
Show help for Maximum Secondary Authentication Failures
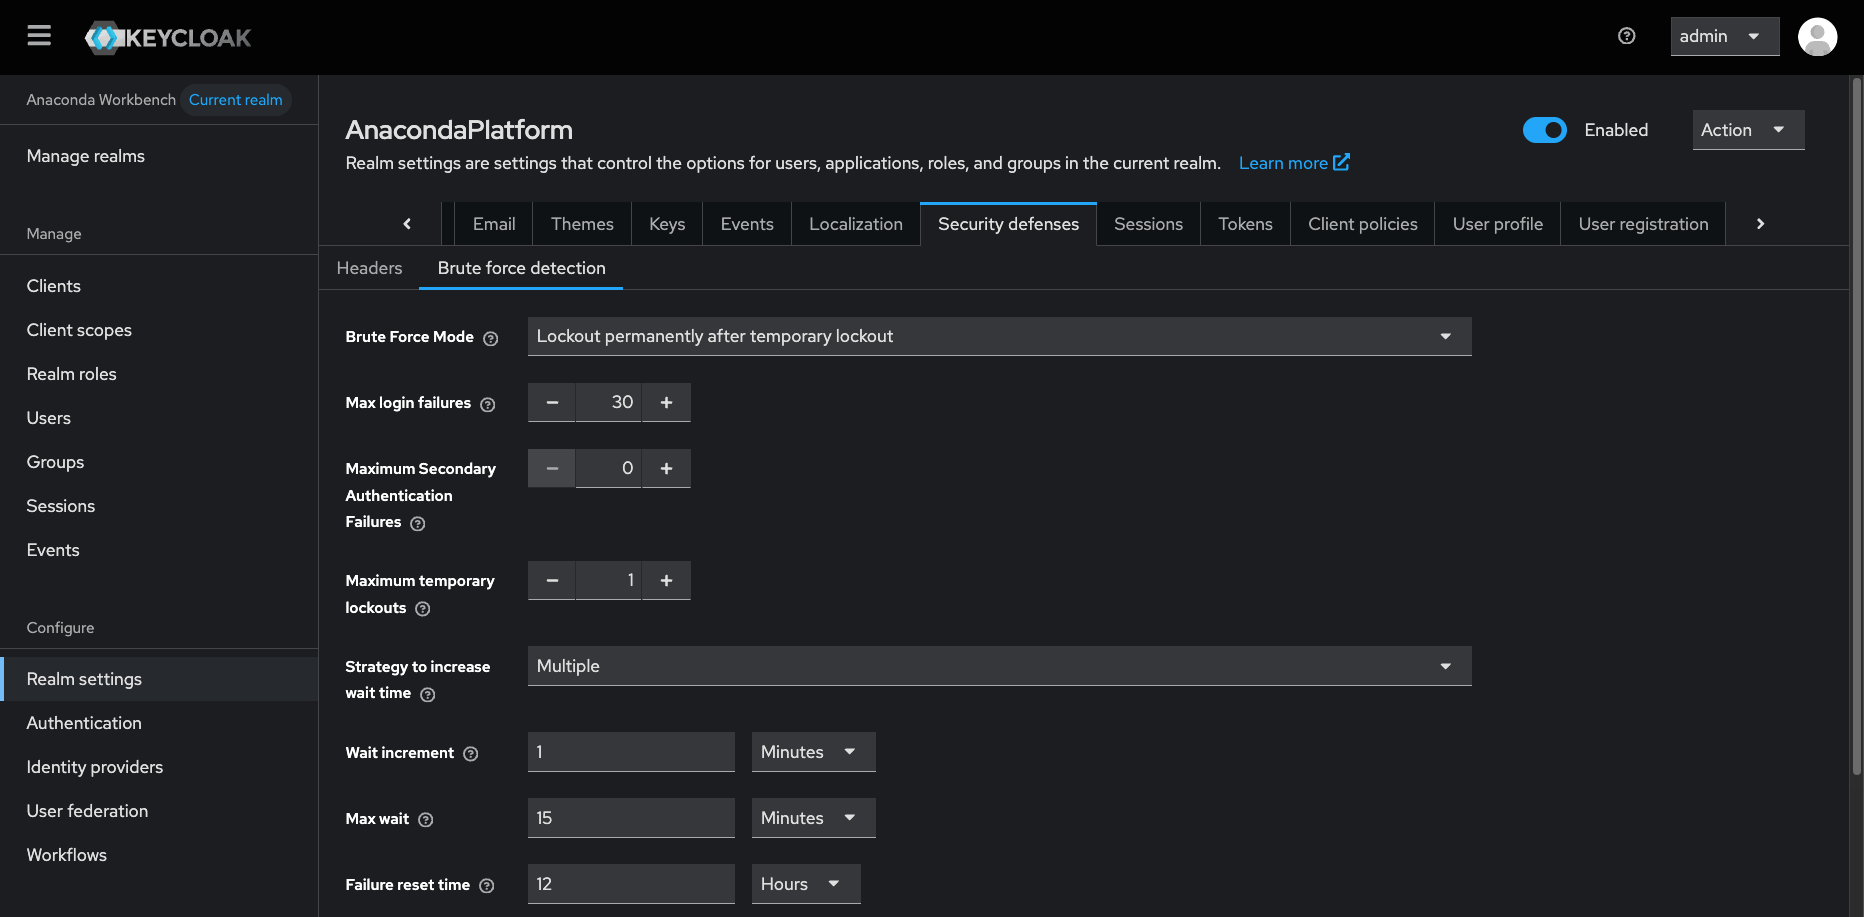tap(418, 523)
